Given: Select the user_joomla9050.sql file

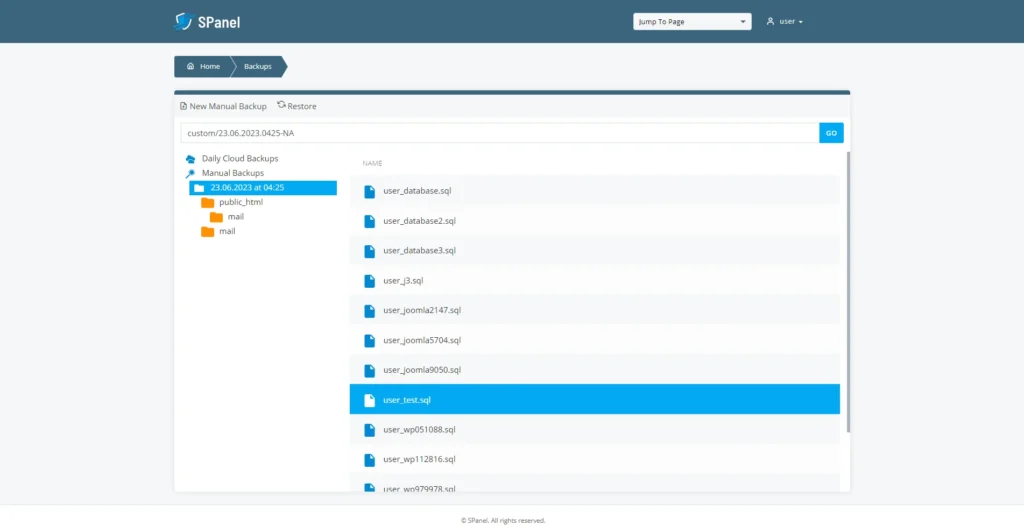Looking at the screenshot, I should click(594, 369).
